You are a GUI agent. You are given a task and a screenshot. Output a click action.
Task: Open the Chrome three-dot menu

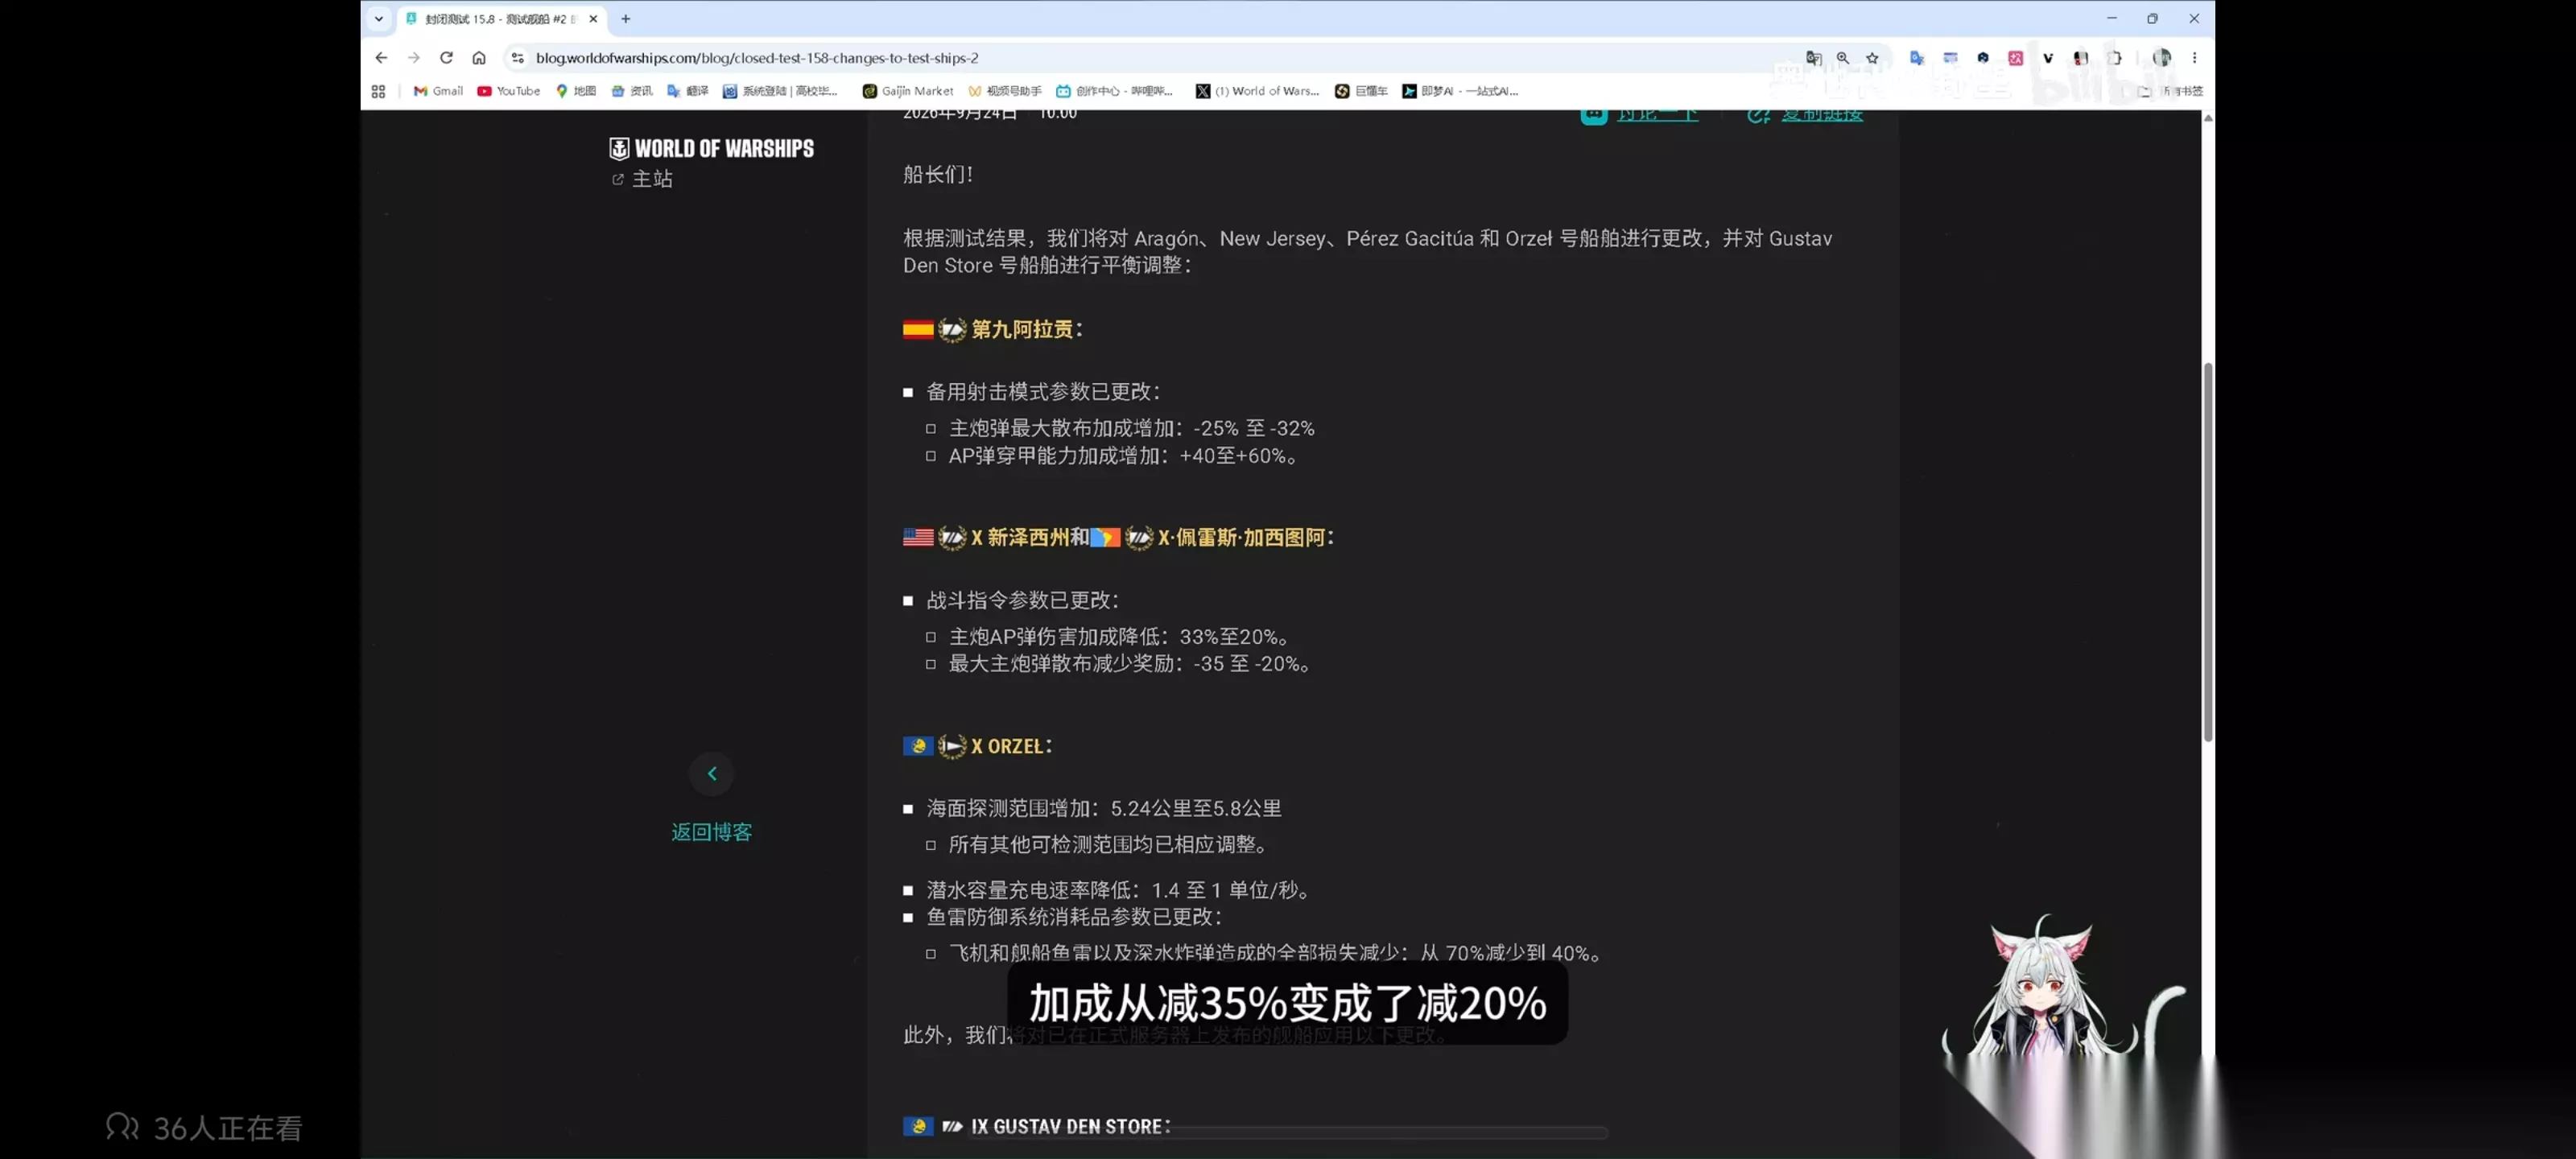(x=2194, y=58)
